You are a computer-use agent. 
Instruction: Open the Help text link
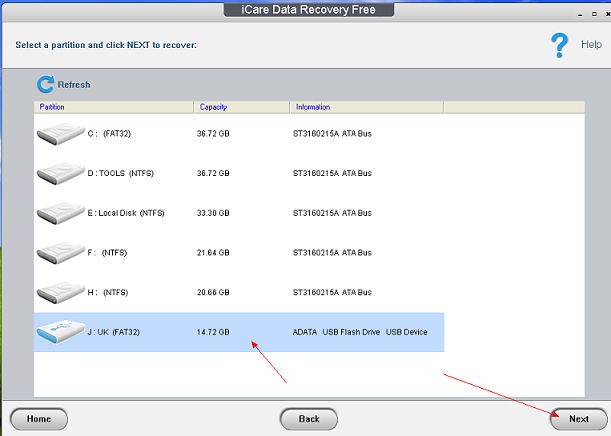point(591,45)
